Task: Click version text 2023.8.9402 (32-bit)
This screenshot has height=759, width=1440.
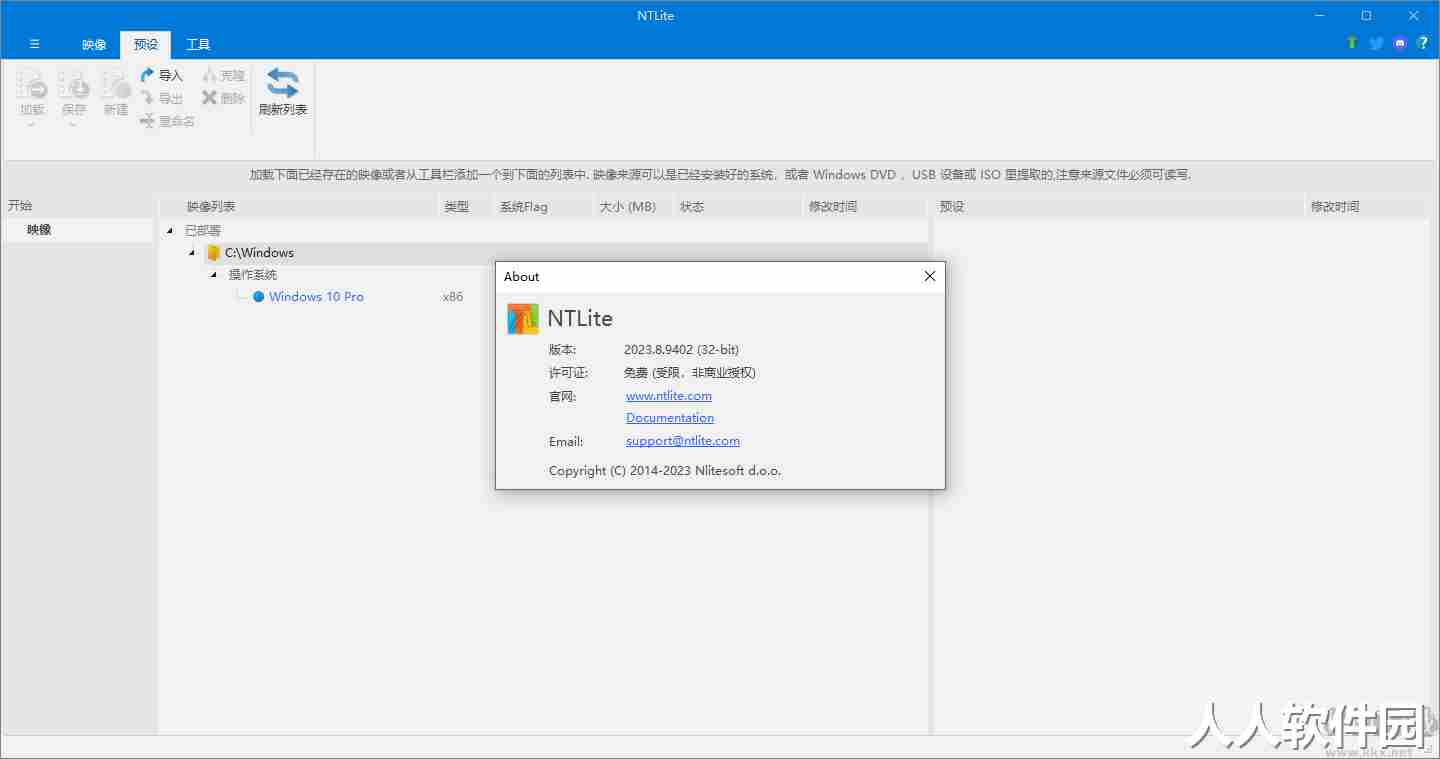Action: (x=681, y=350)
